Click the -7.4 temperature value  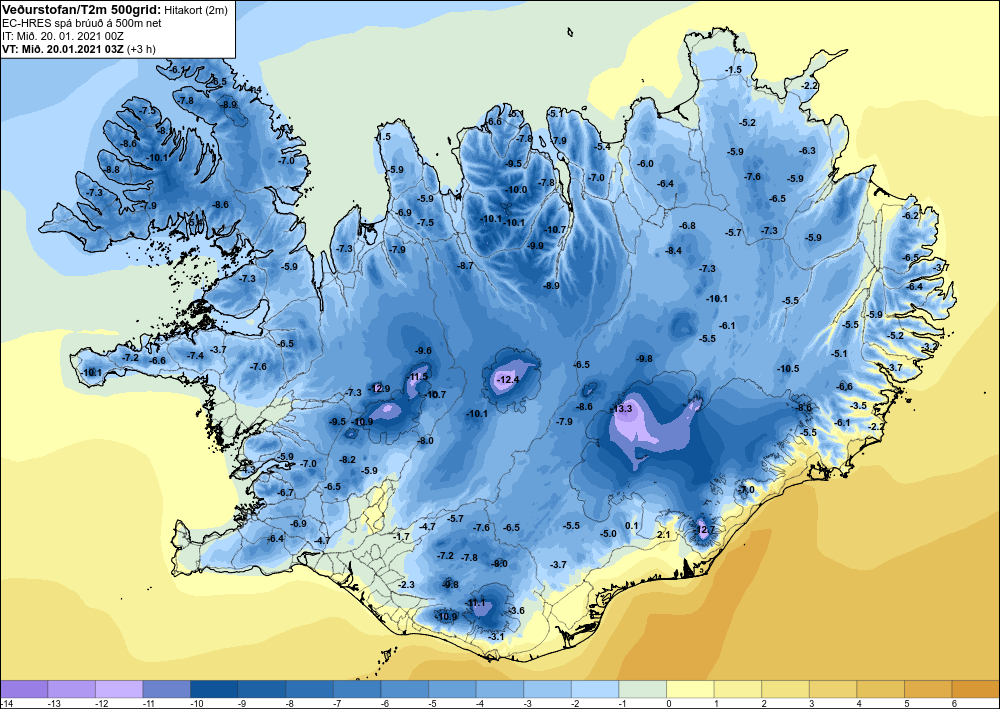click(x=195, y=355)
